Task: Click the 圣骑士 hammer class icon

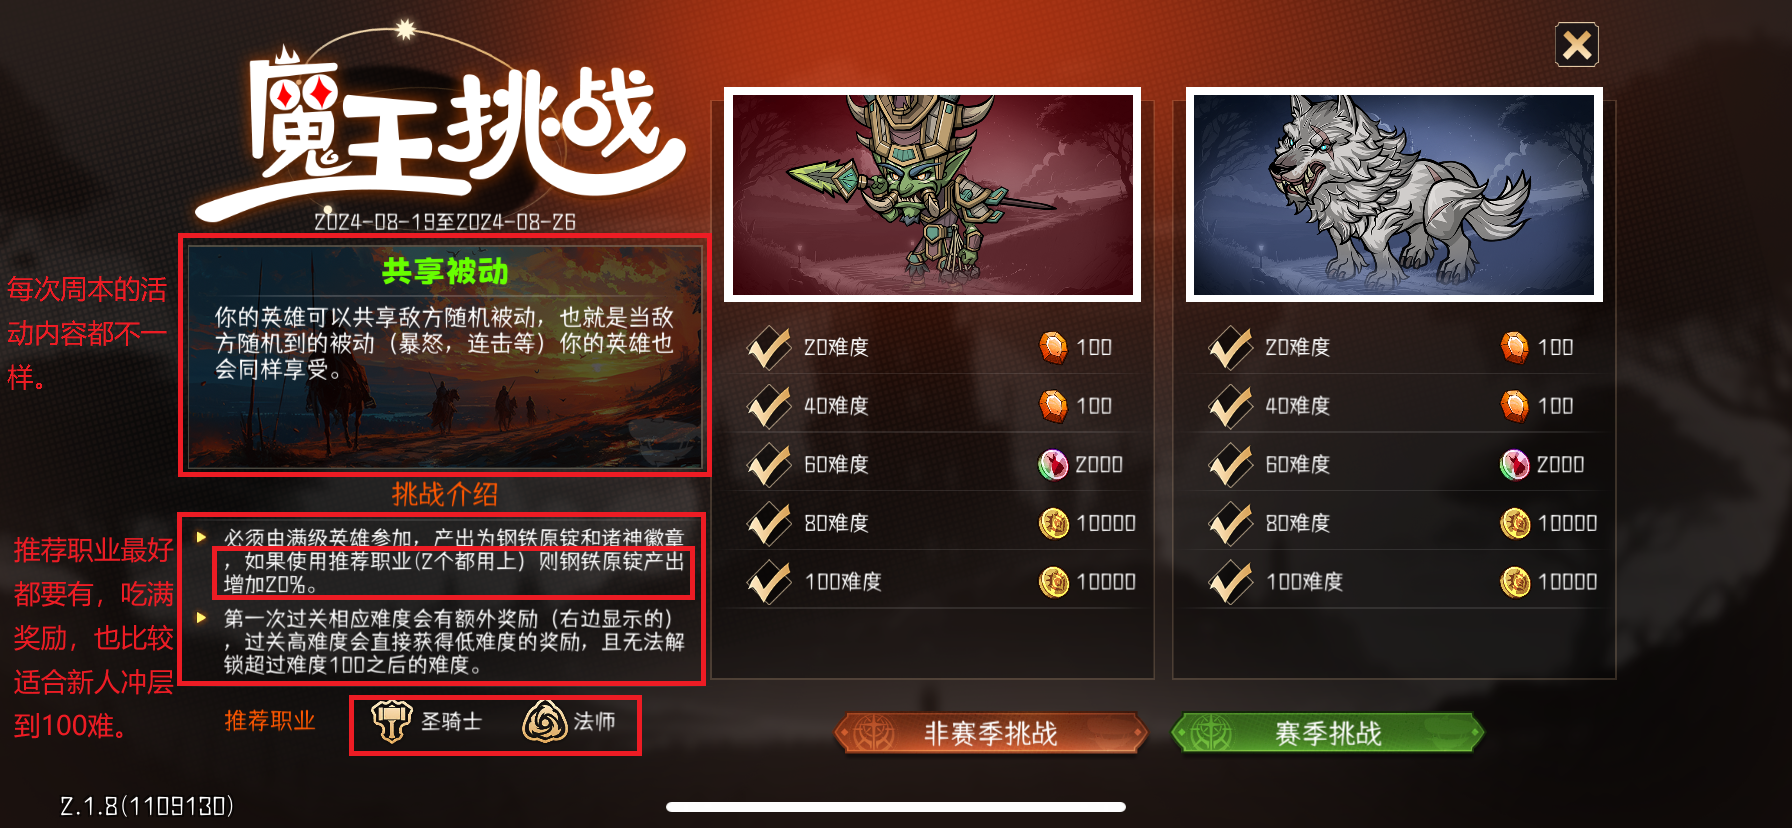Action: [391, 721]
